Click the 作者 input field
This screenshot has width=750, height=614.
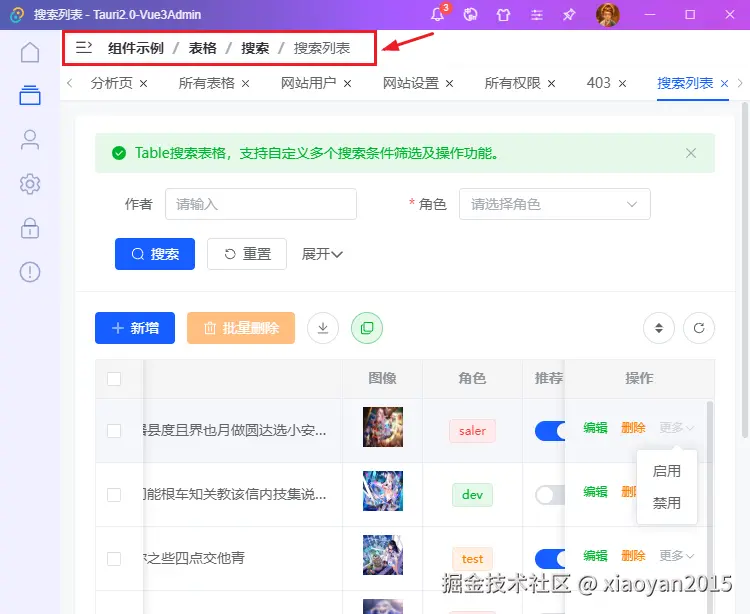(x=261, y=204)
